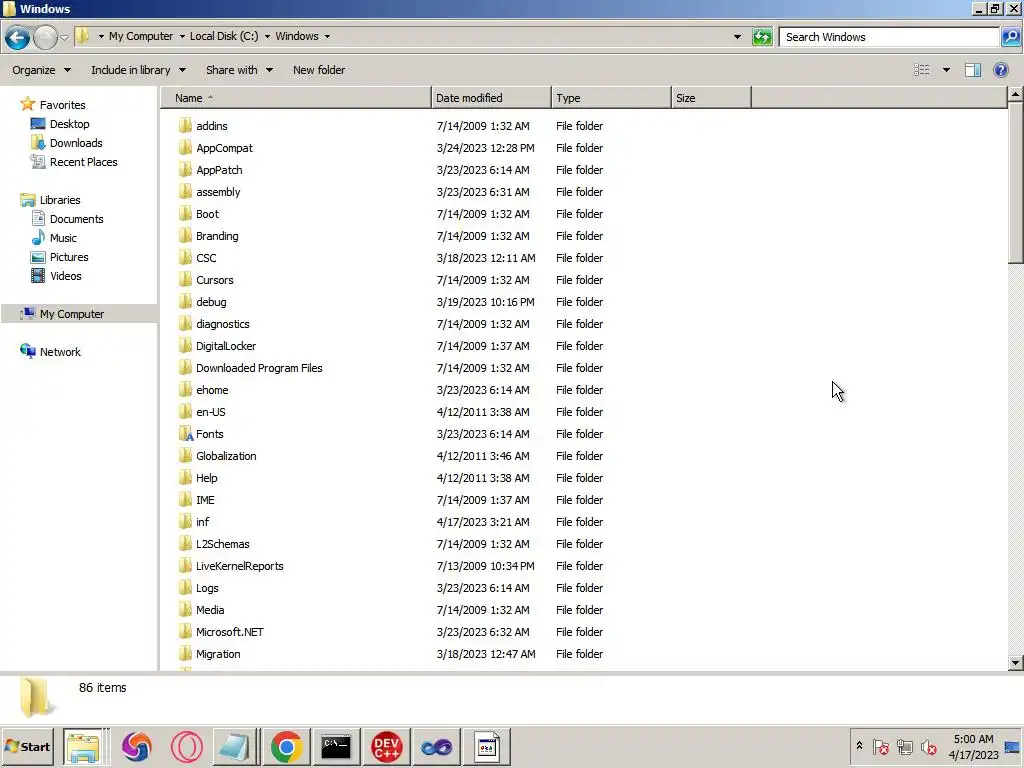Expand dropdown arrow after Windows in address bar
This screenshot has height=768, width=1024.
[x=327, y=37]
